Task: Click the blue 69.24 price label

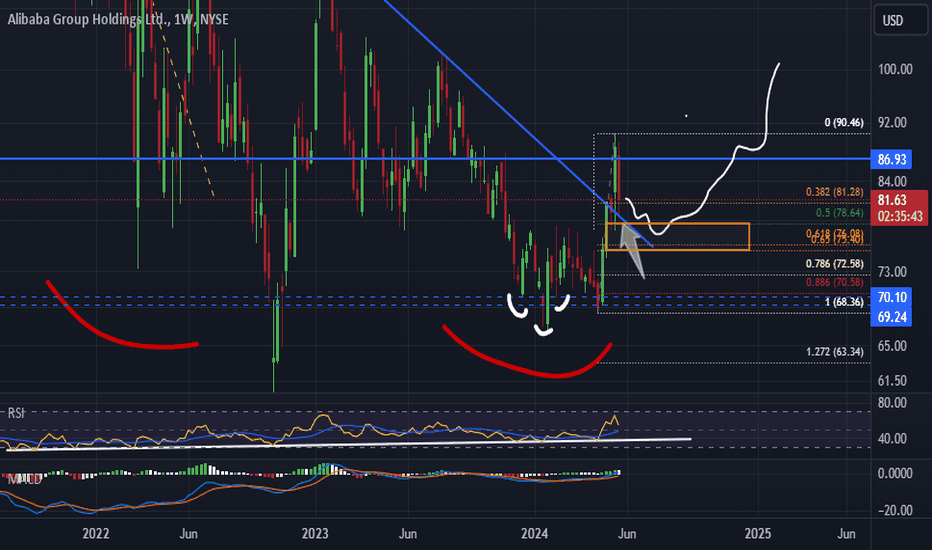Action: pyautogui.click(x=892, y=317)
